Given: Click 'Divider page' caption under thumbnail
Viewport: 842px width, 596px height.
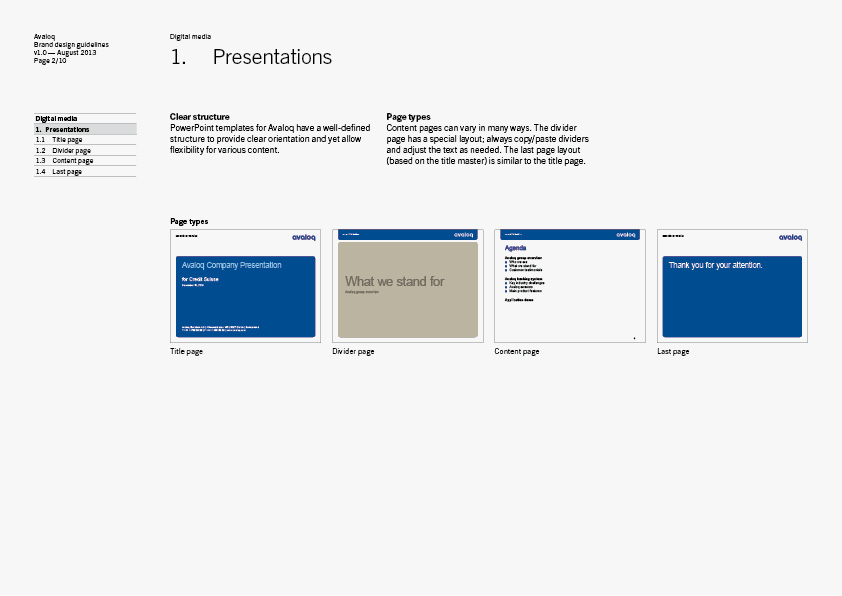Looking at the screenshot, I should tap(353, 351).
